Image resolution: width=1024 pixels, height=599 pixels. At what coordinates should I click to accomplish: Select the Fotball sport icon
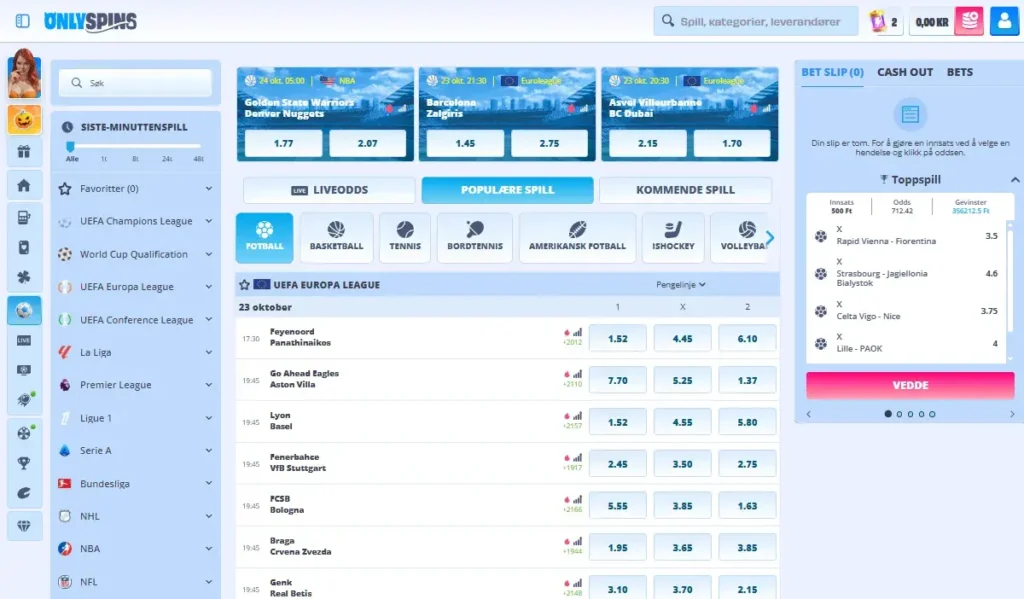pyautogui.click(x=264, y=238)
